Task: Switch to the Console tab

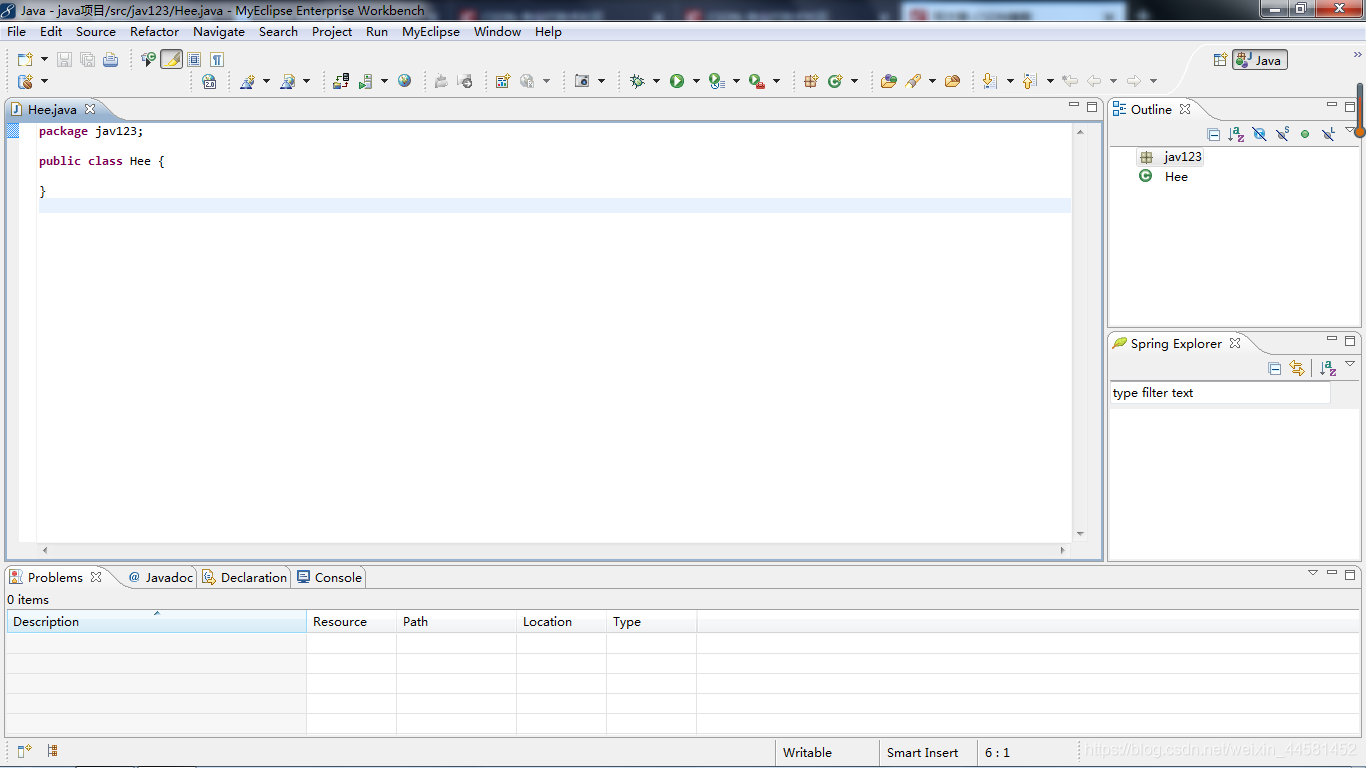Action: pyautogui.click(x=330, y=577)
